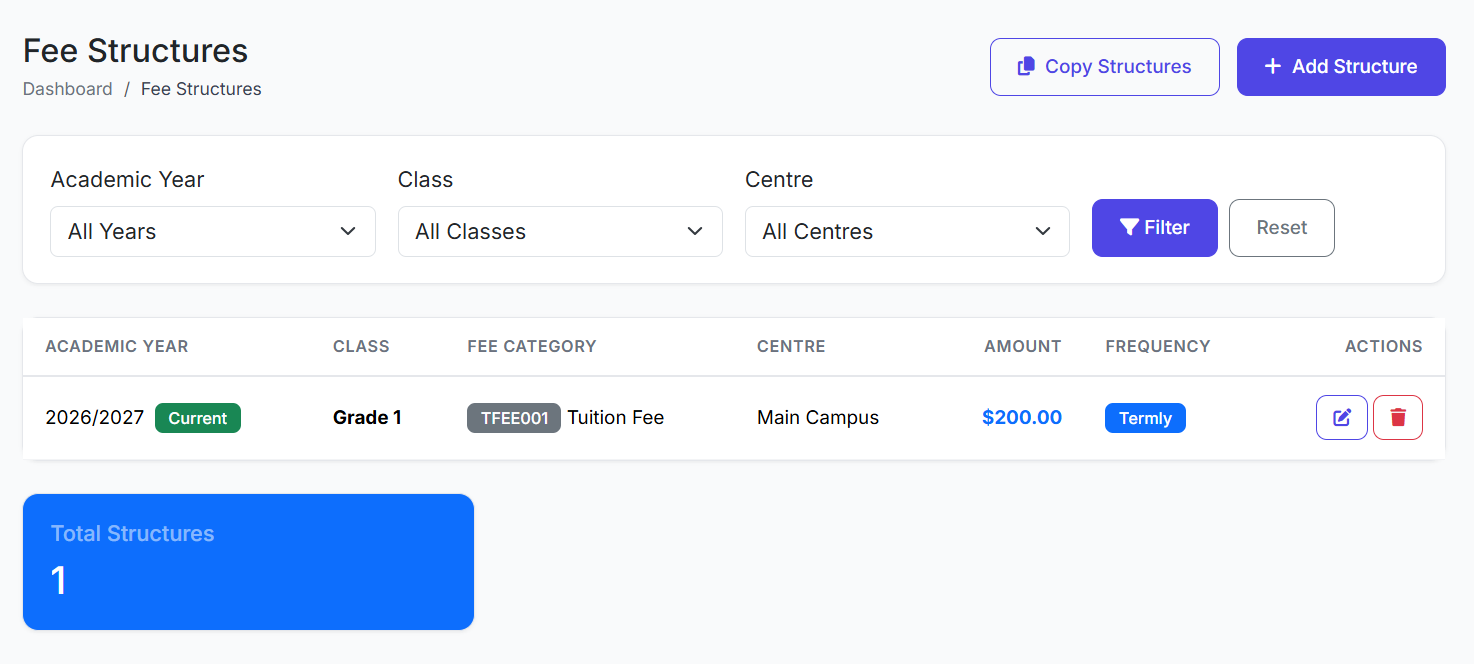Expand the Class dropdown
The image size is (1474, 664).
pyautogui.click(x=559, y=232)
